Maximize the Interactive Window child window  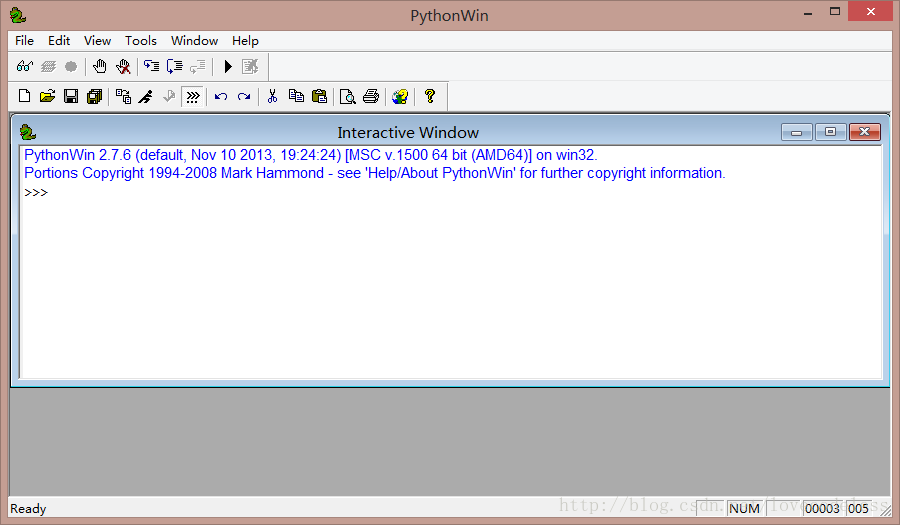[830, 132]
